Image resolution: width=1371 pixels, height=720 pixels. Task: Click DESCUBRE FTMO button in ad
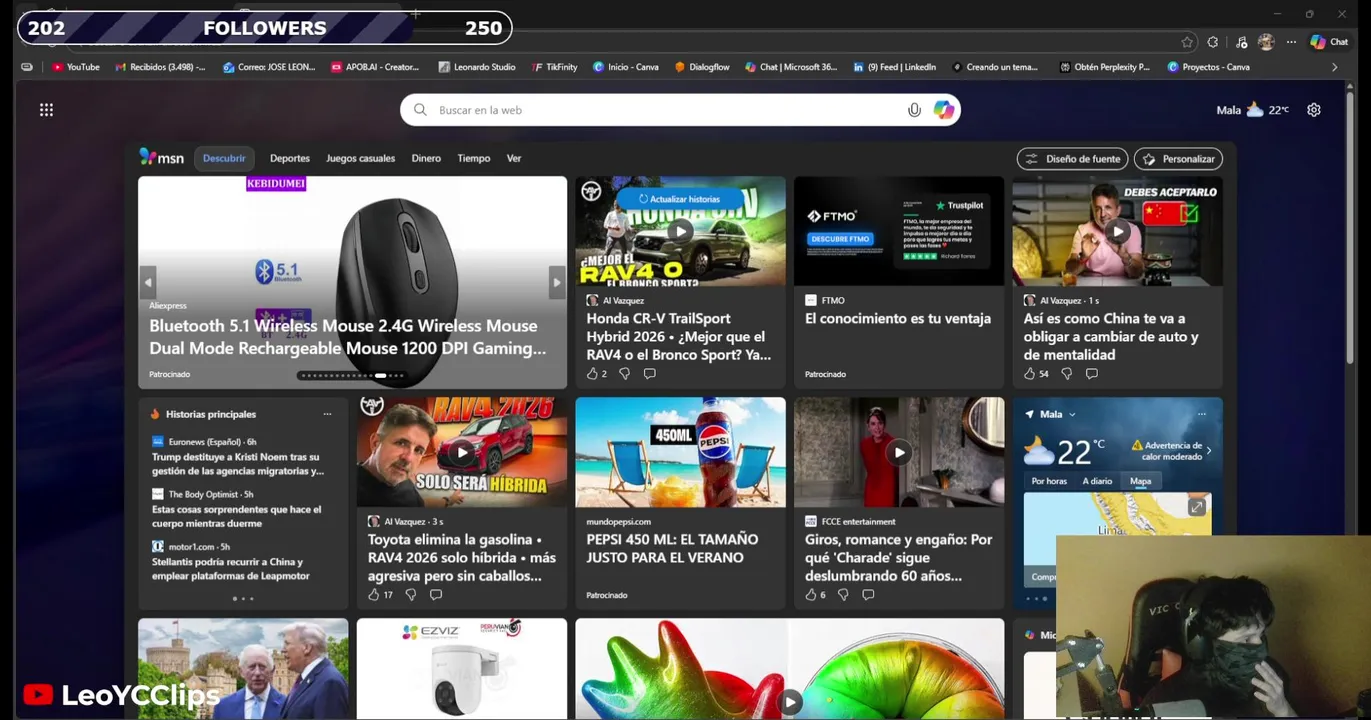840,239
